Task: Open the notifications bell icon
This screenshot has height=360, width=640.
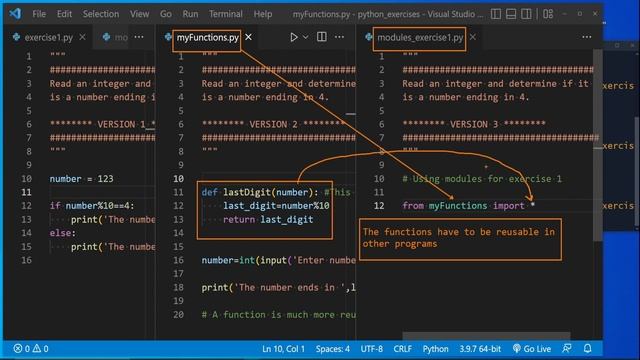Action: tap(587, 349)
